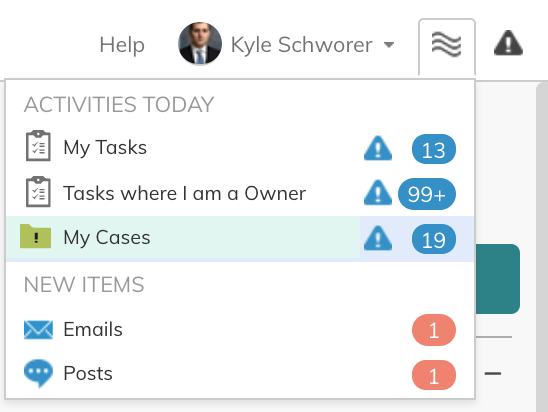
Task: Click the red Emails count badge
Action: 434,330
